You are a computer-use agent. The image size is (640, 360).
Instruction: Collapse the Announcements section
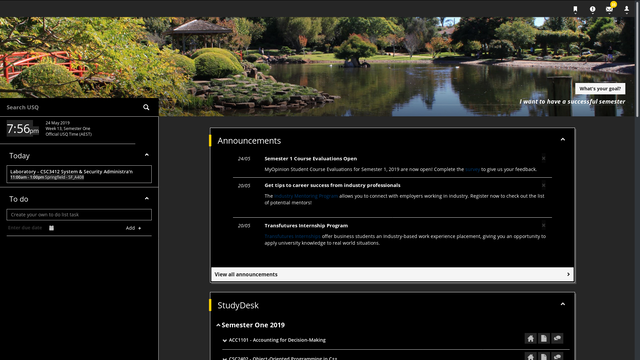[x=562, y=140]
